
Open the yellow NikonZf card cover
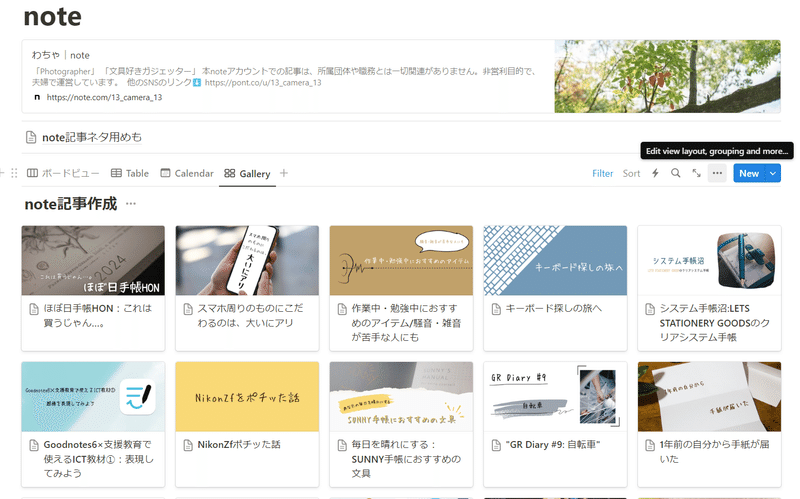[247, 396]
